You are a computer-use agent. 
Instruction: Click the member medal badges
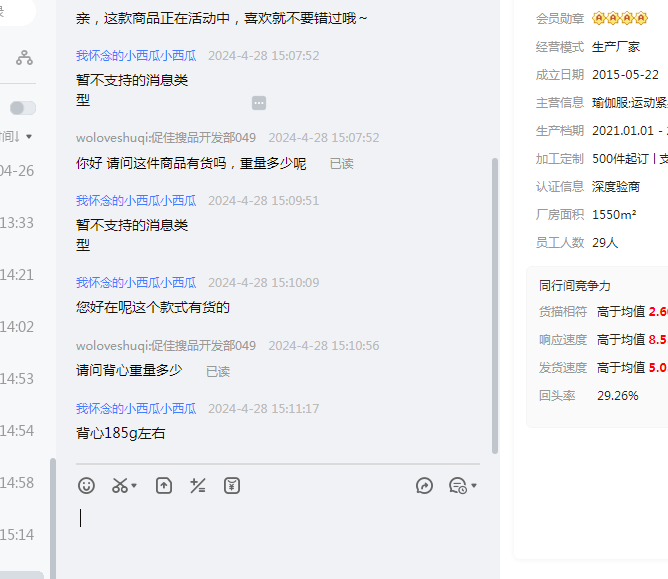point(620,18)
